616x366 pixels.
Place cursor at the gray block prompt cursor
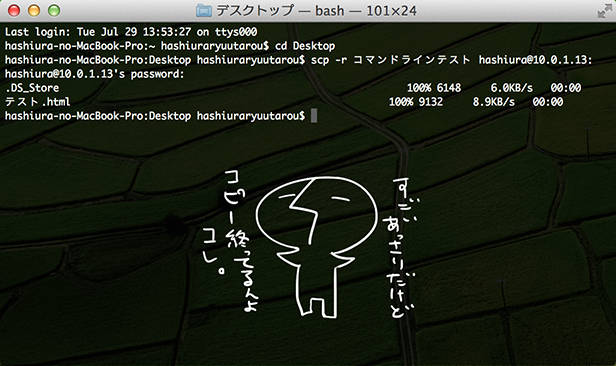[314, 116]
